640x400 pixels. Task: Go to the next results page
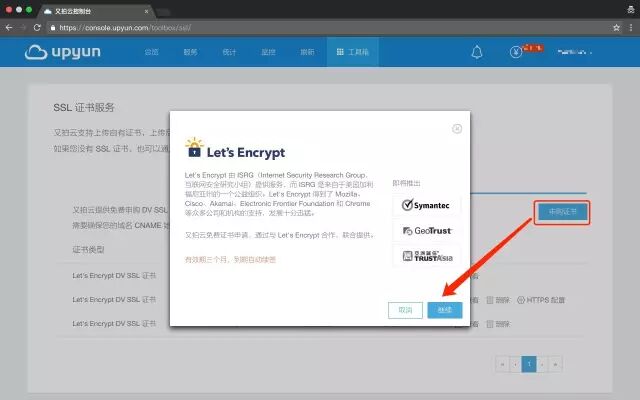(x=542, y=364)
